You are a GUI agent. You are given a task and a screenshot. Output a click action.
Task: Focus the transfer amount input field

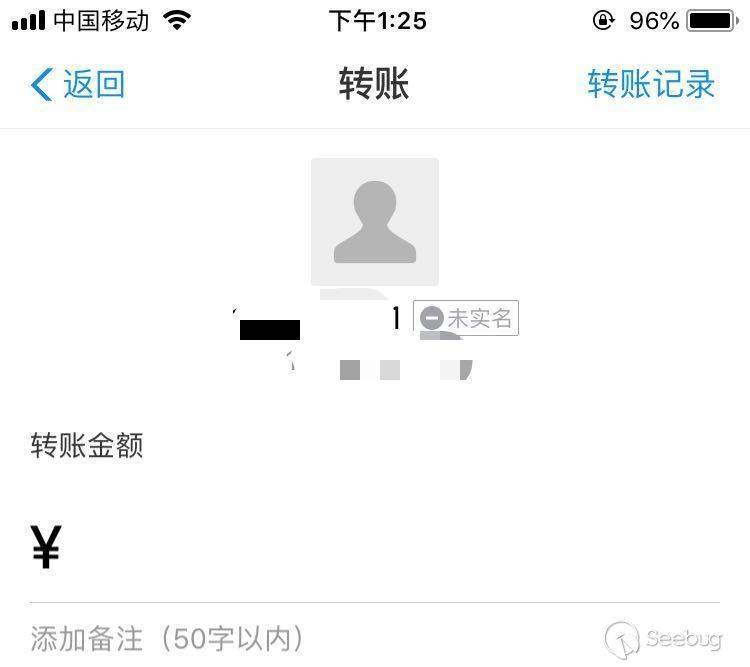point(375,546)
